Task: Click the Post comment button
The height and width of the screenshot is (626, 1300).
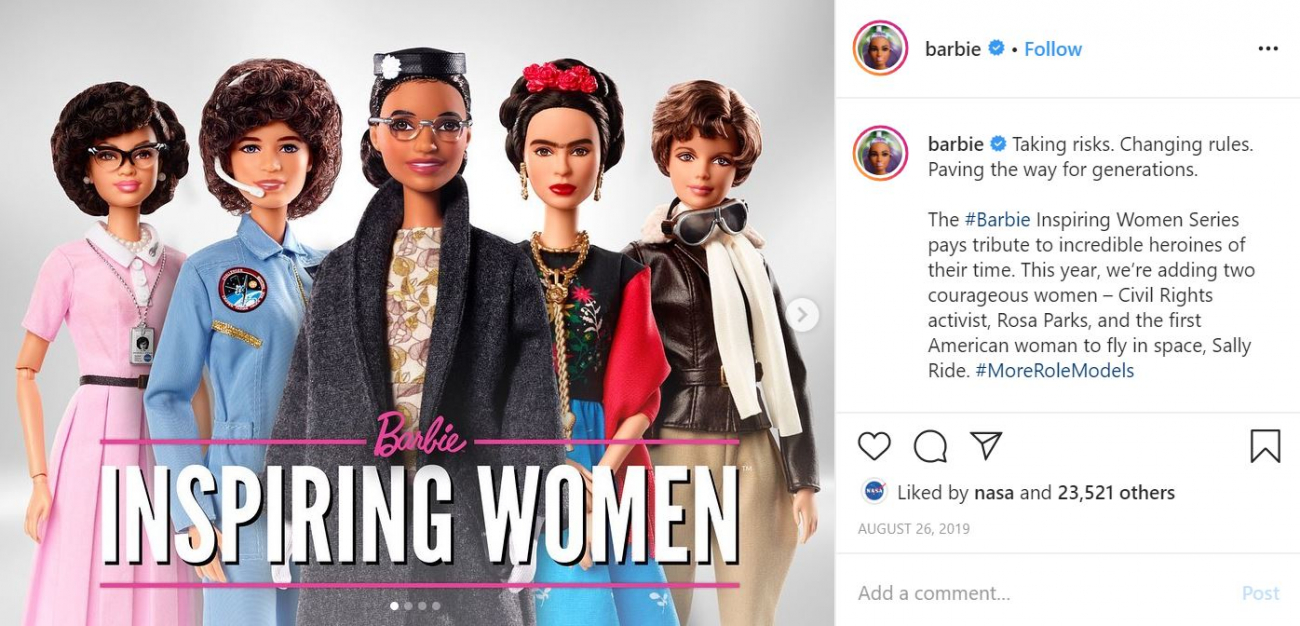Action: (1260, 593)
